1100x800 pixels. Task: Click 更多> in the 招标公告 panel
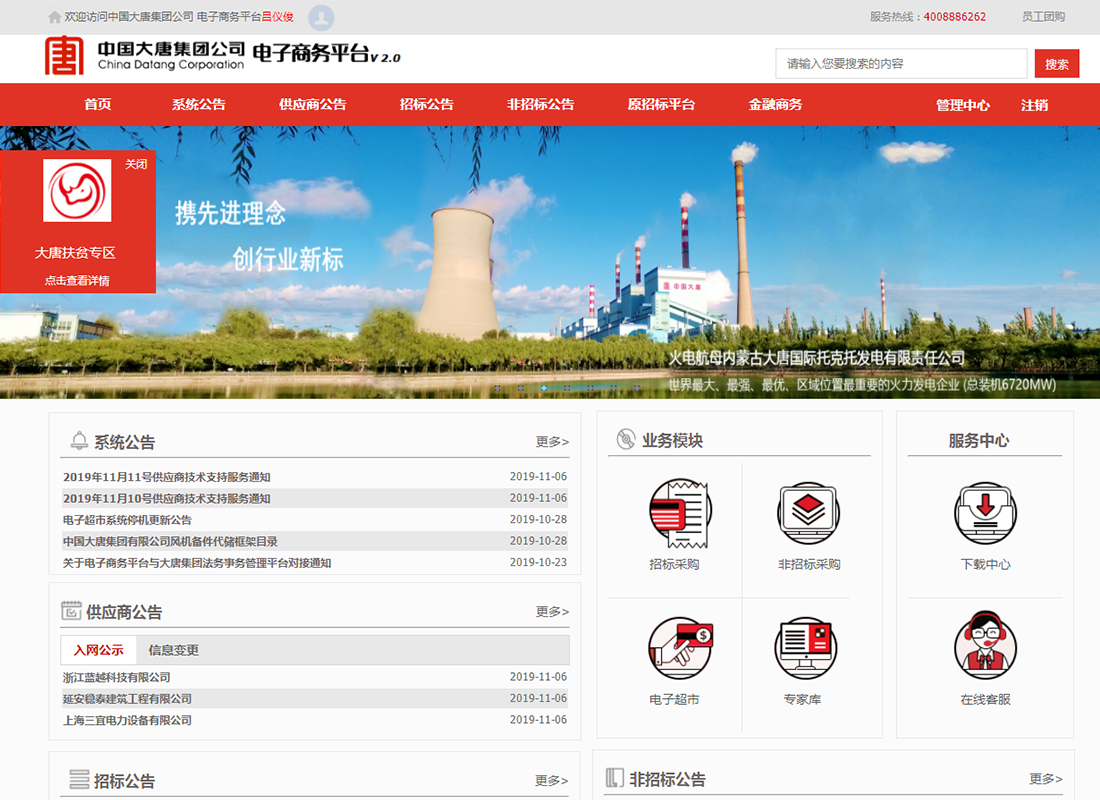(551, 780)
